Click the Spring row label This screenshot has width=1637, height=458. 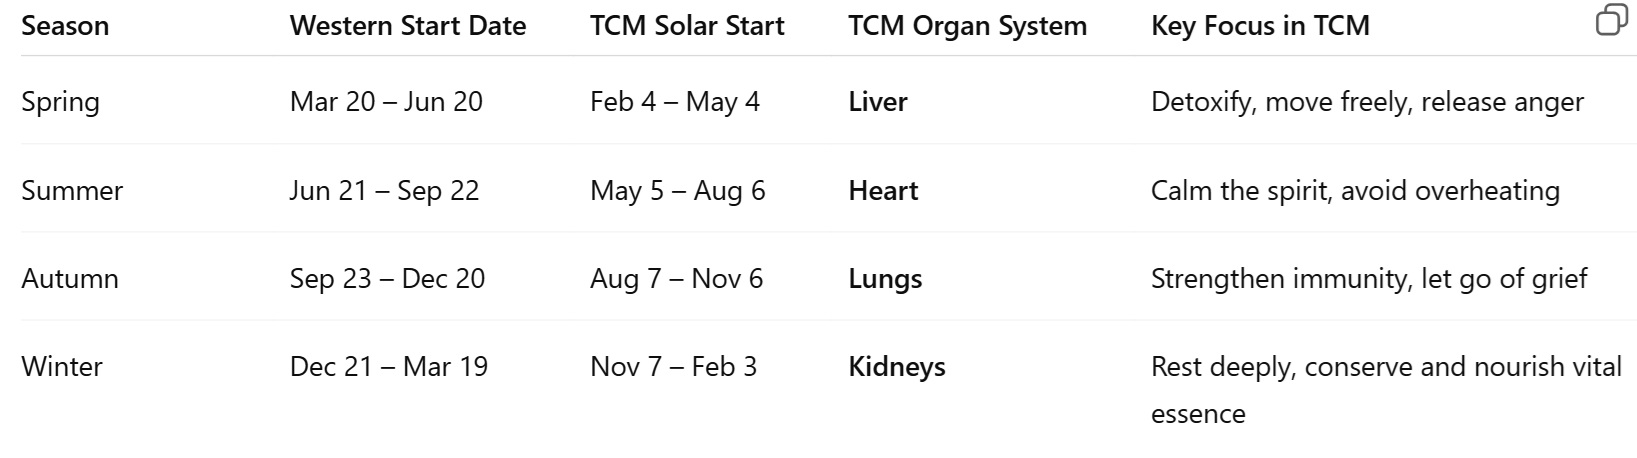(x=60, y=102)
